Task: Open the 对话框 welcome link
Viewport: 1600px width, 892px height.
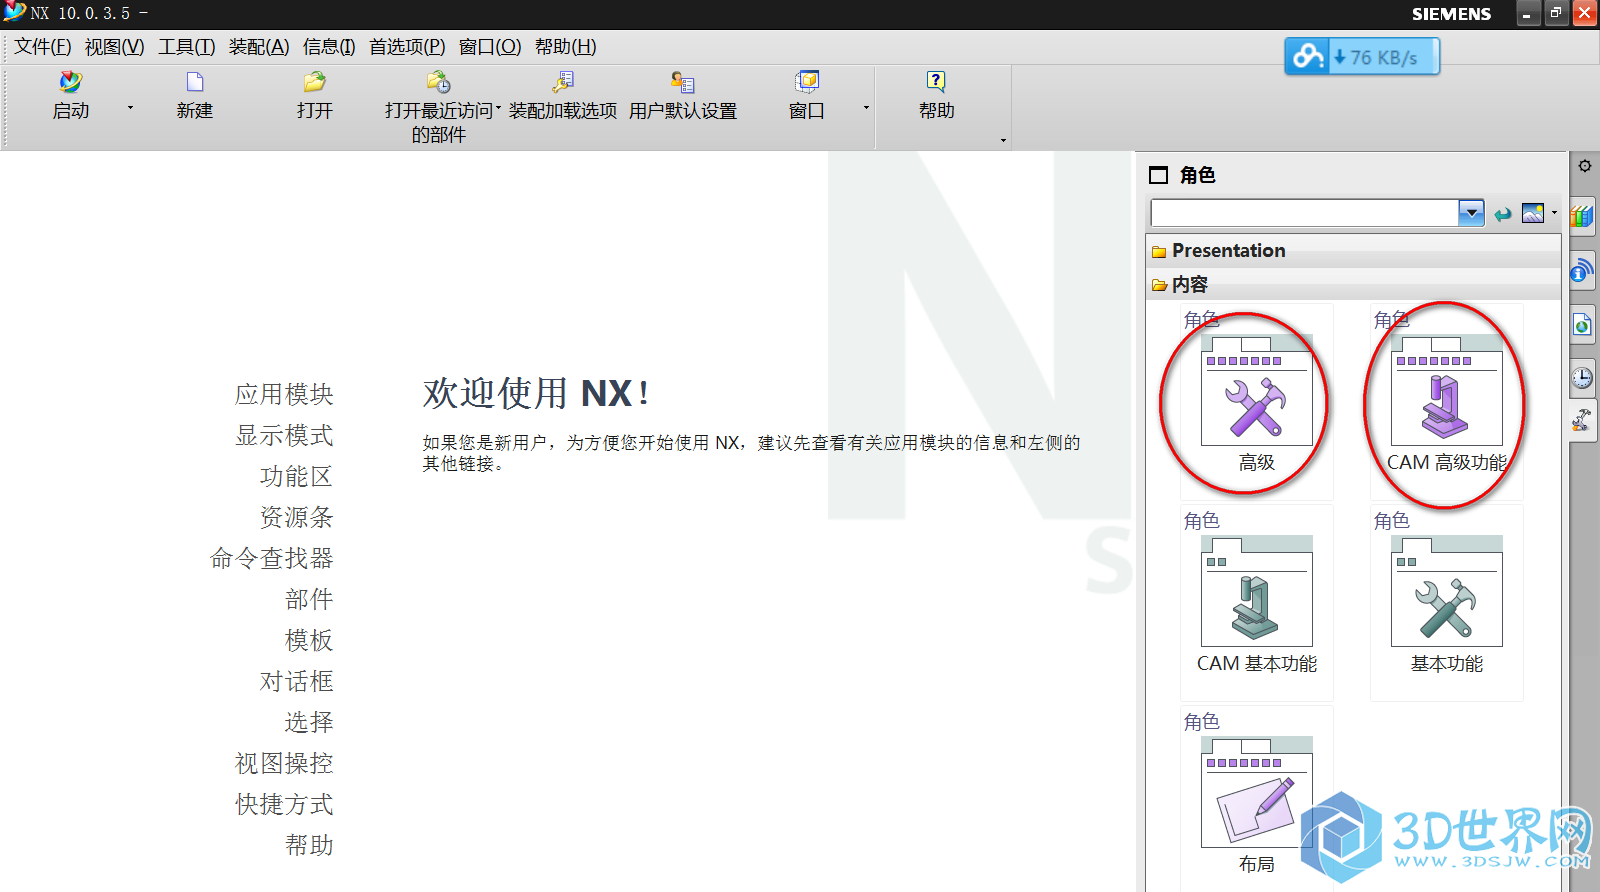Action: coord(296,681)
